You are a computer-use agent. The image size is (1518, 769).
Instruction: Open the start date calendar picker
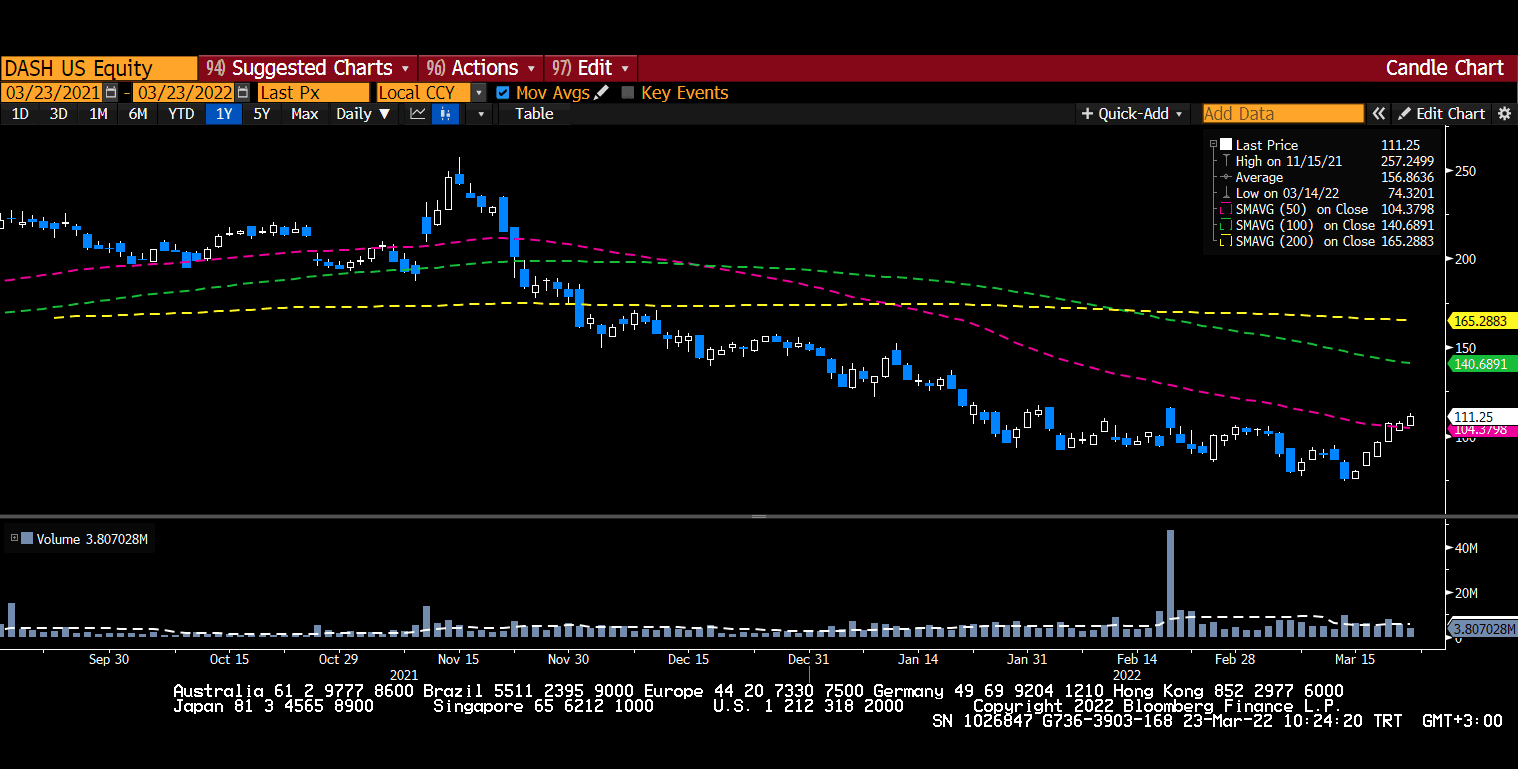pyautogui.click(x=111, y=92)
